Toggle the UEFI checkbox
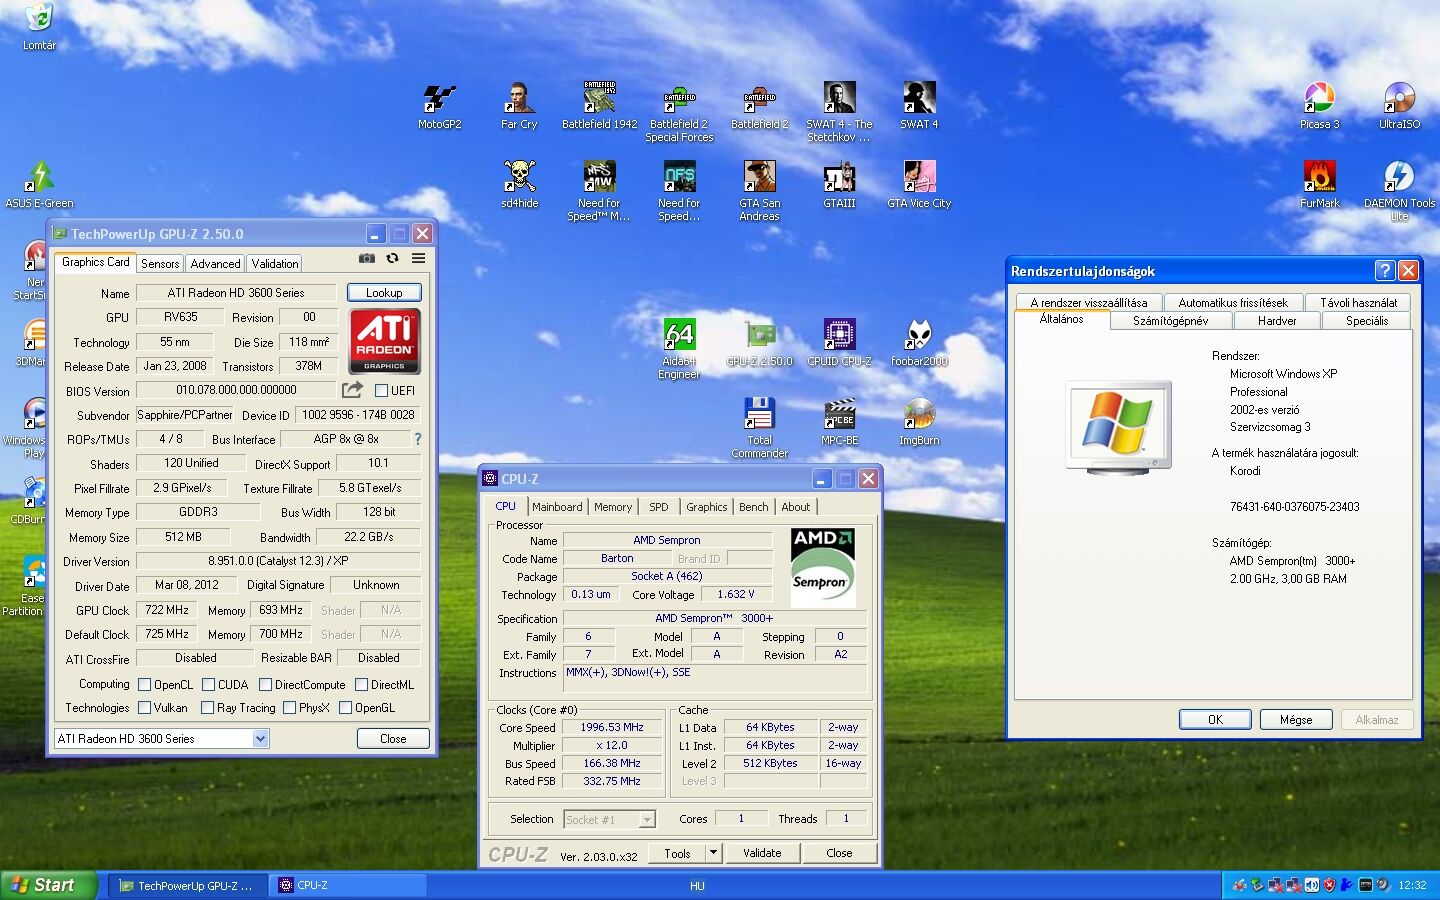Screen dimensions: 1440x900 click(x=381, y=391)
